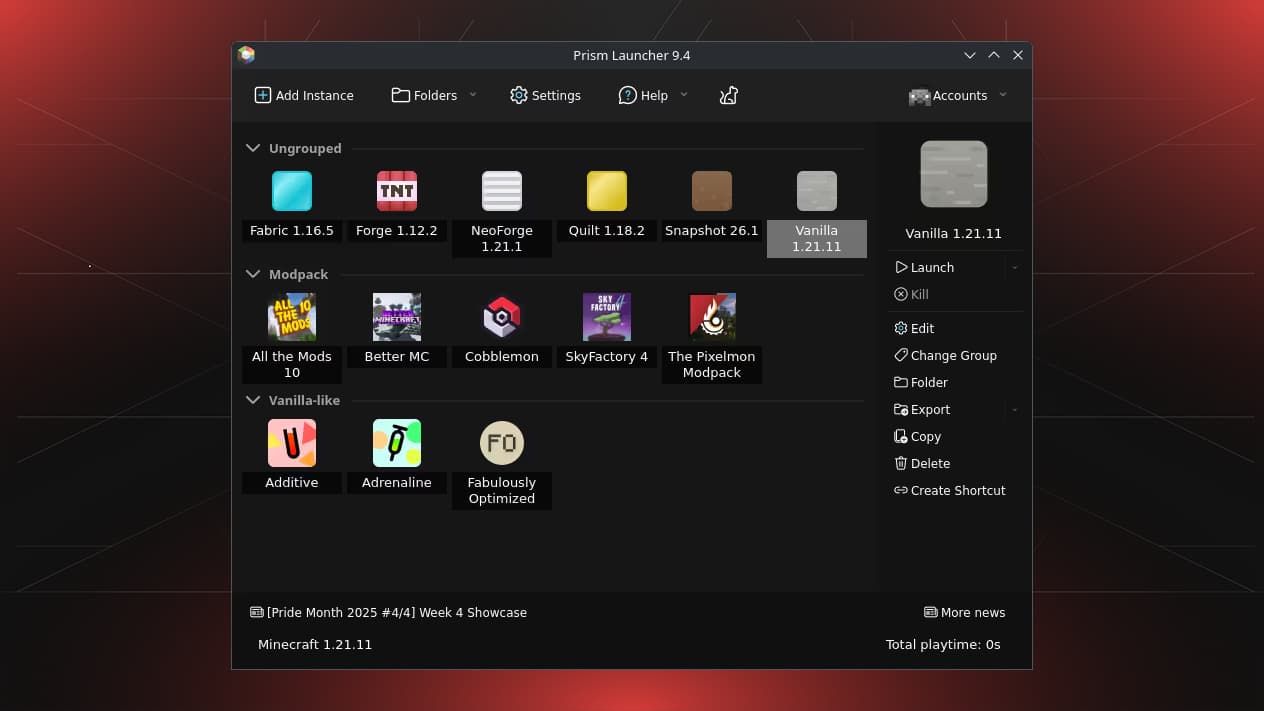Collapse the Ungrouped group
The image size is (1264, 711).
pyautogui.click(x=253, y=148)
